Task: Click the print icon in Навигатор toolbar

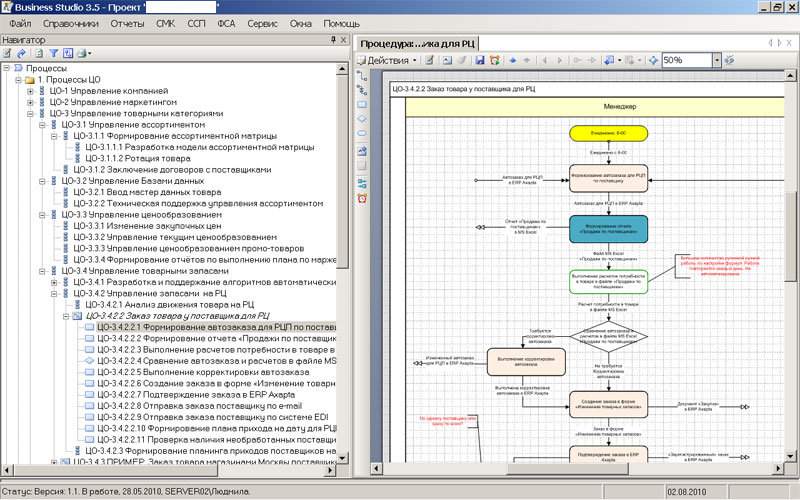Action: pos(82,54)
